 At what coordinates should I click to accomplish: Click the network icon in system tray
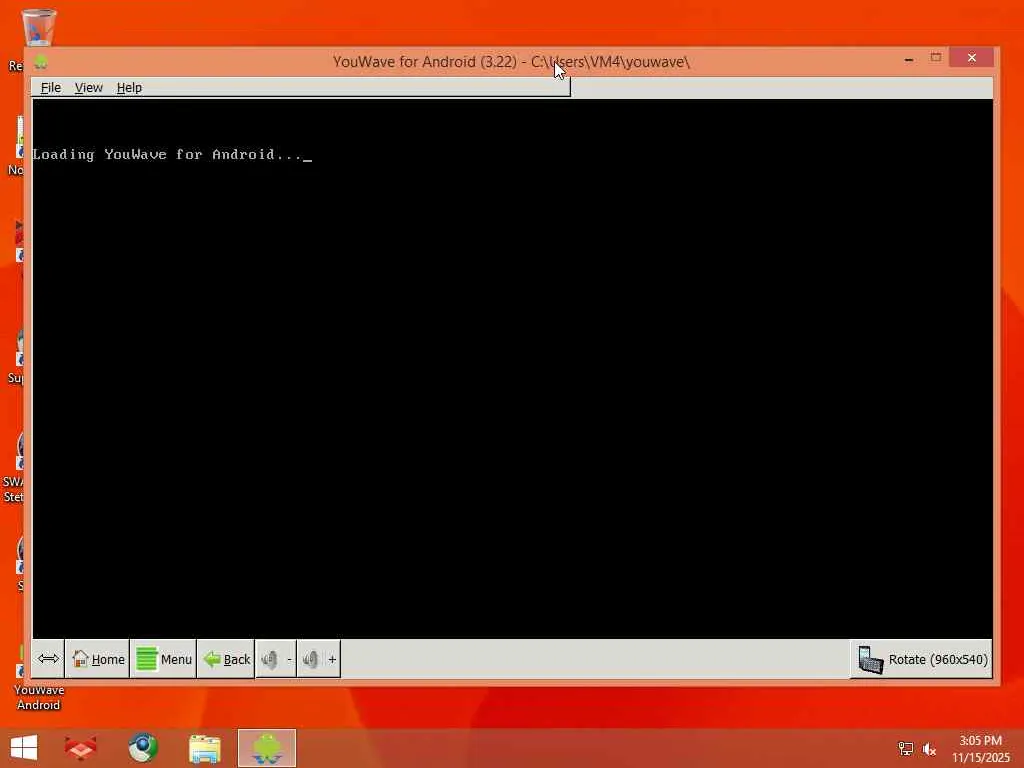(905, 749)
